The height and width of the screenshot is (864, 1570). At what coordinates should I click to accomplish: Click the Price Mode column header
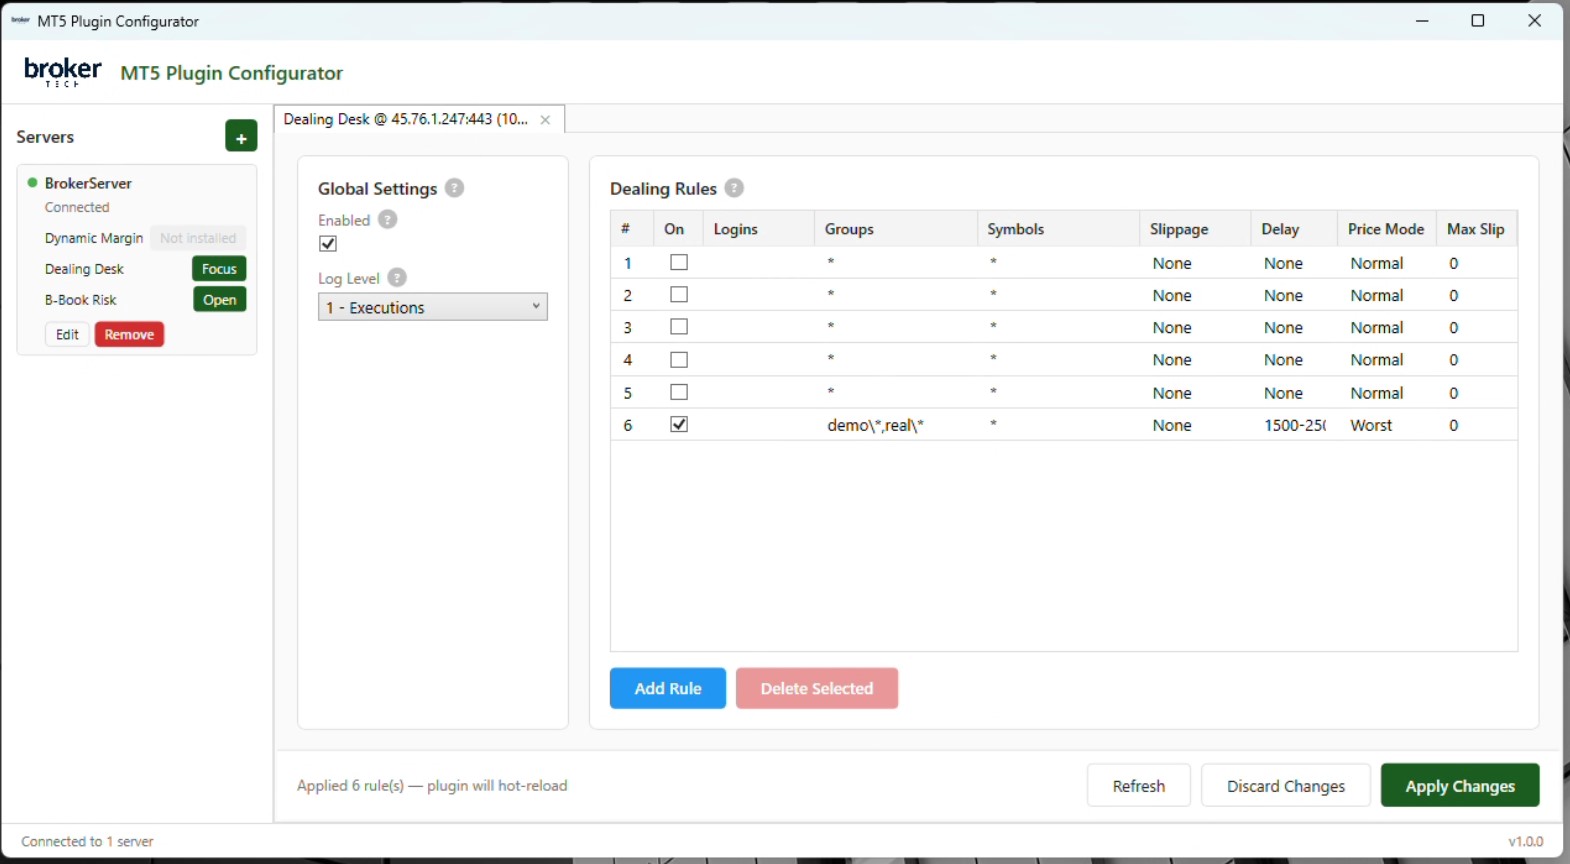pyautogui.click(x=1386, y=229)
